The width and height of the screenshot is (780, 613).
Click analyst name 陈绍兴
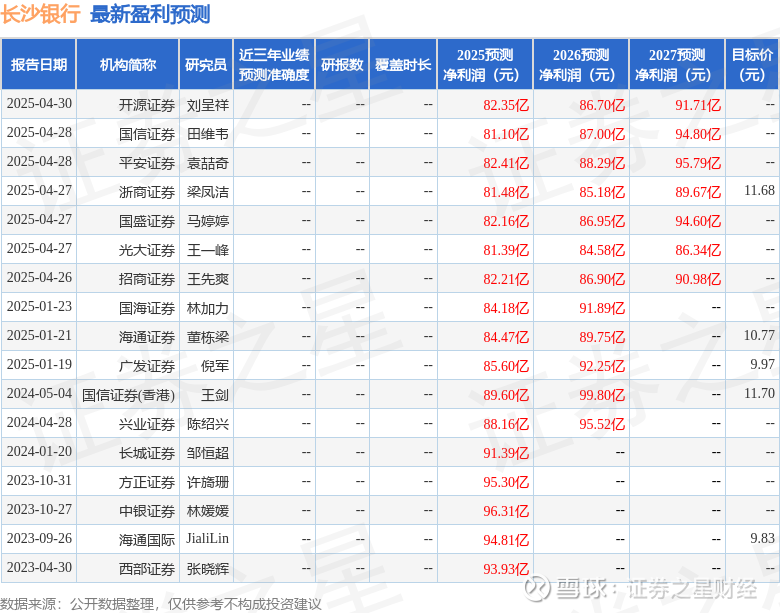pyautogui.click(x=207, y=424)
